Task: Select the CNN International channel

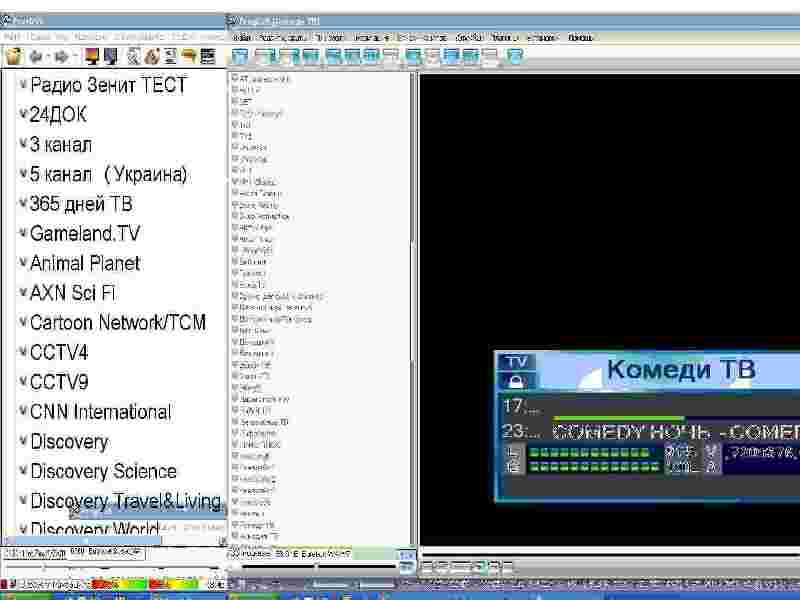Action: [100, 412]
